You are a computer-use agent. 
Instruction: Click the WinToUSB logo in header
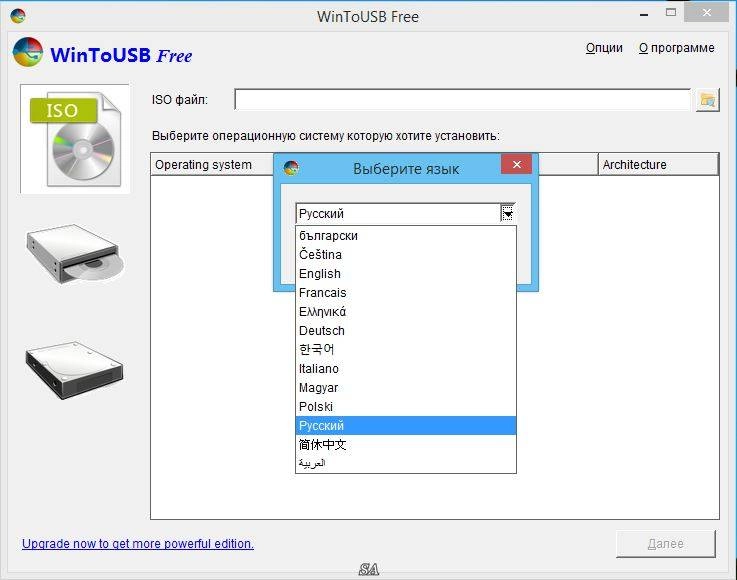28,52
